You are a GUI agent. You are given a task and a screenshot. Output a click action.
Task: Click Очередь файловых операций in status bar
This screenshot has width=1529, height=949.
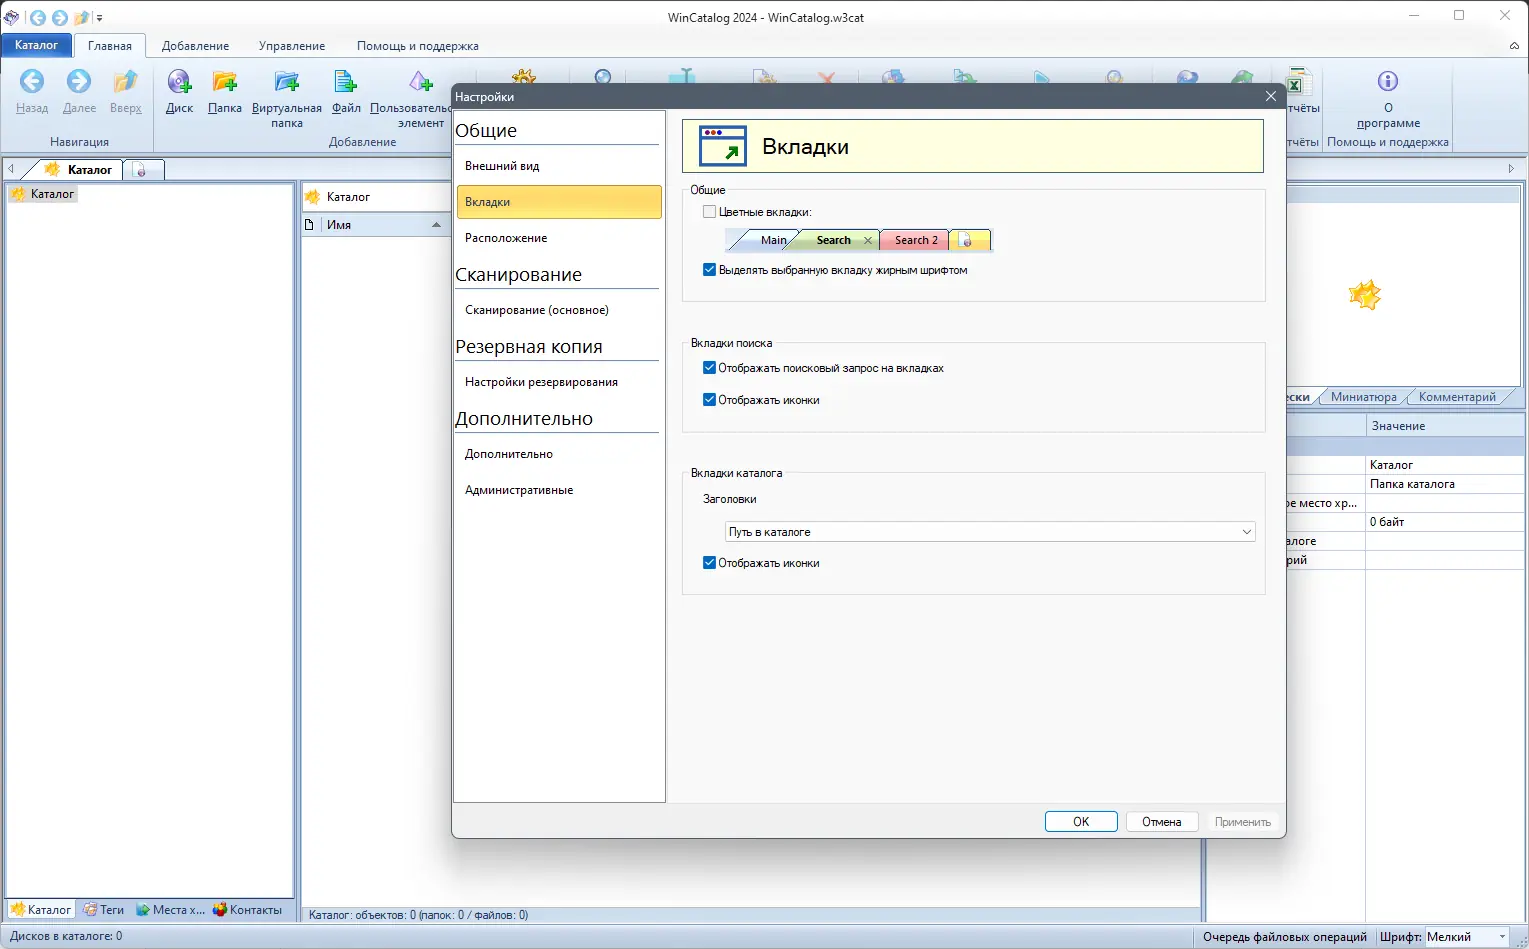click(1284, 937)
